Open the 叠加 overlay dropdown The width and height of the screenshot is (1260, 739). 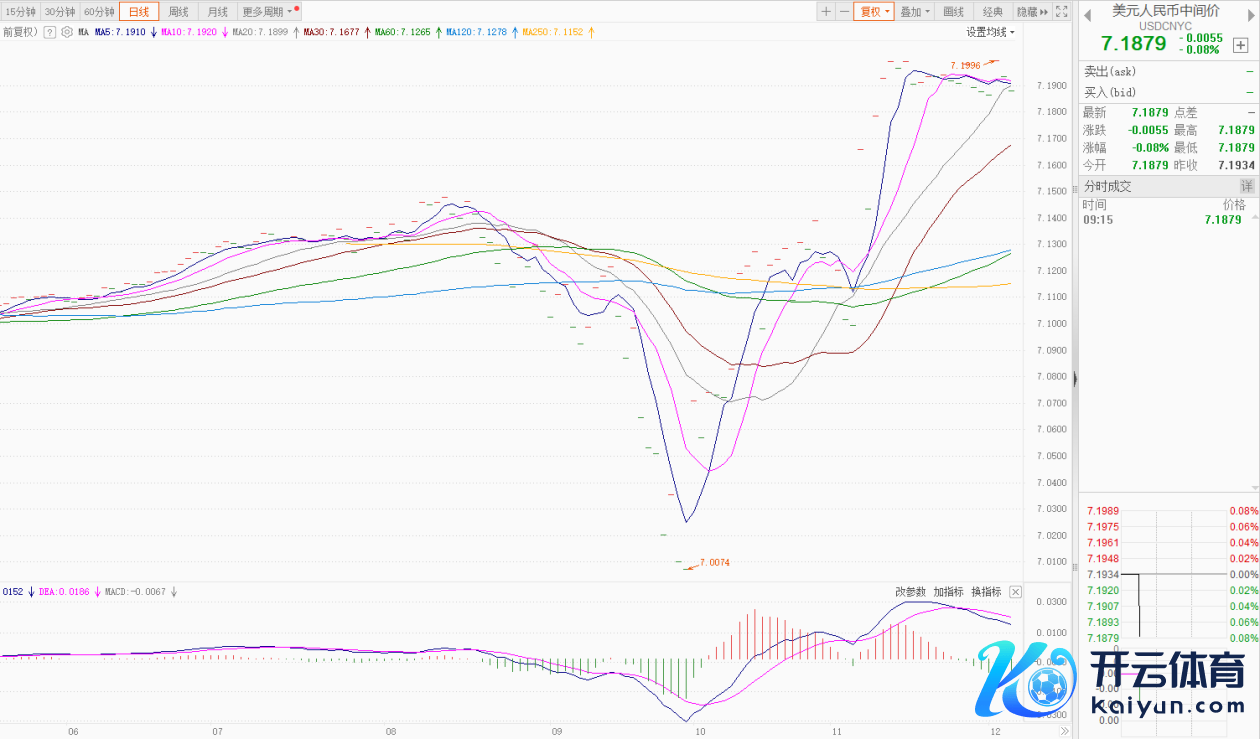coord(915,12)
